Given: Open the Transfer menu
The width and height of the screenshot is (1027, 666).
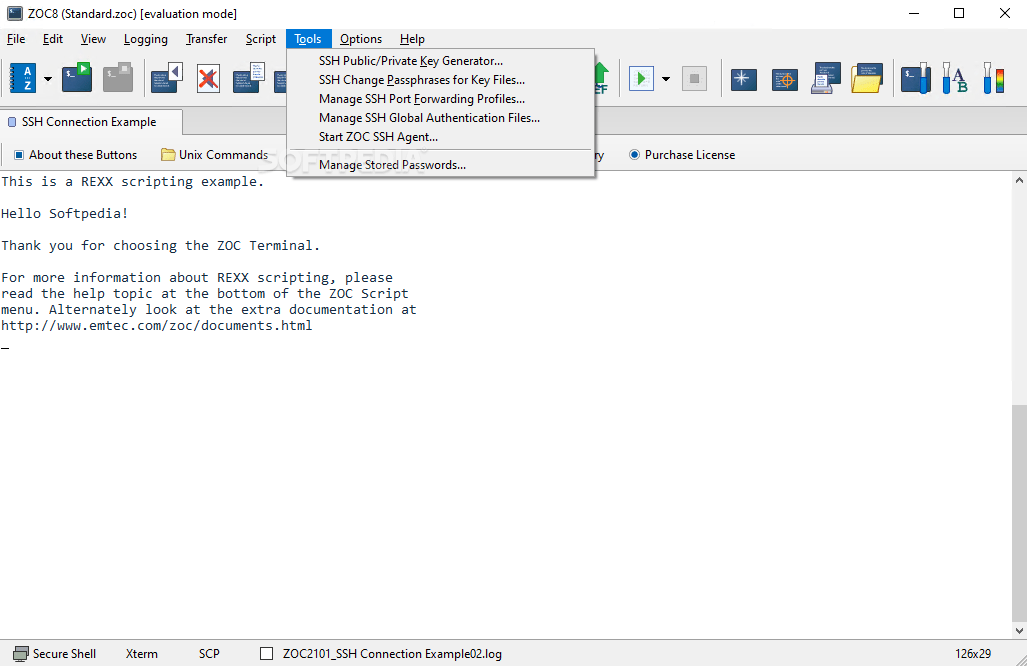Looking at the screenshot, I should tap(206, 39).
